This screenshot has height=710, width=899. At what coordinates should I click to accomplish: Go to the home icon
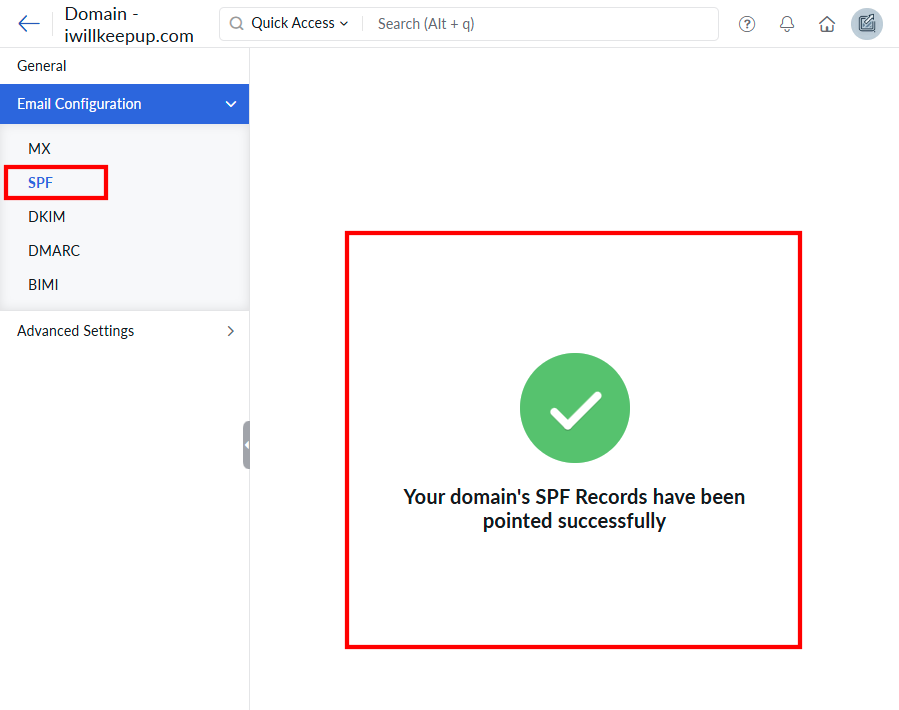(827, 24)
